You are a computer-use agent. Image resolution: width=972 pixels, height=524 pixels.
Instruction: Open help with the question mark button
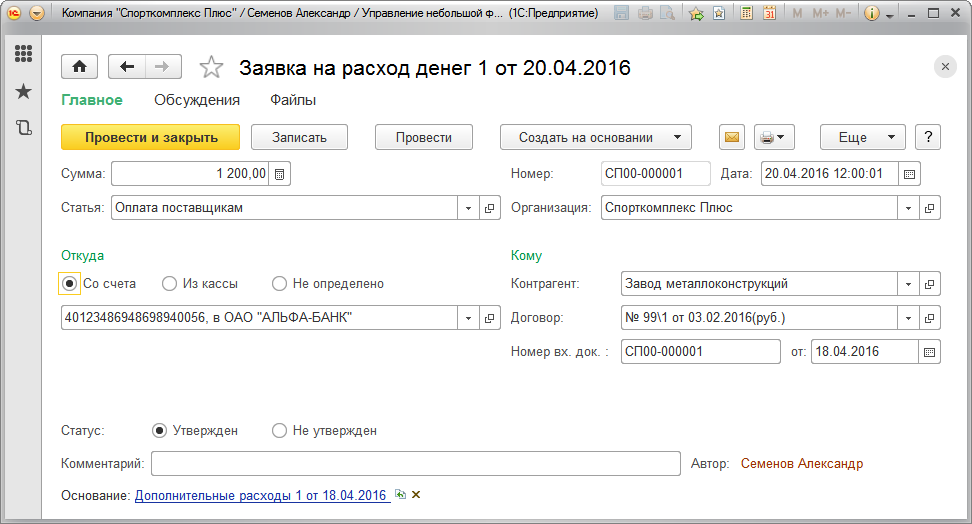point(928,137)
